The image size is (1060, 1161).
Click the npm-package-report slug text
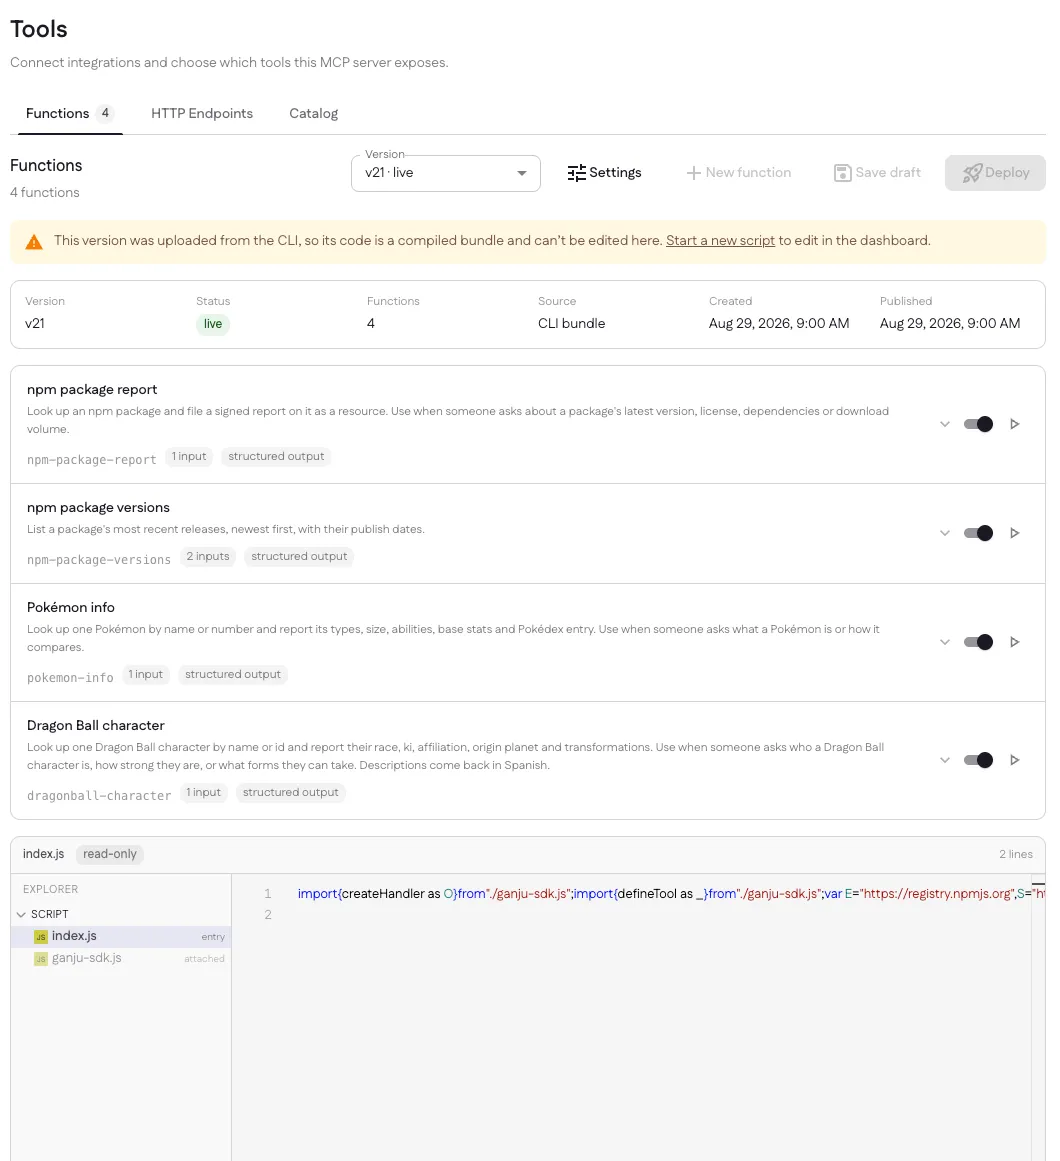(92, 460)
